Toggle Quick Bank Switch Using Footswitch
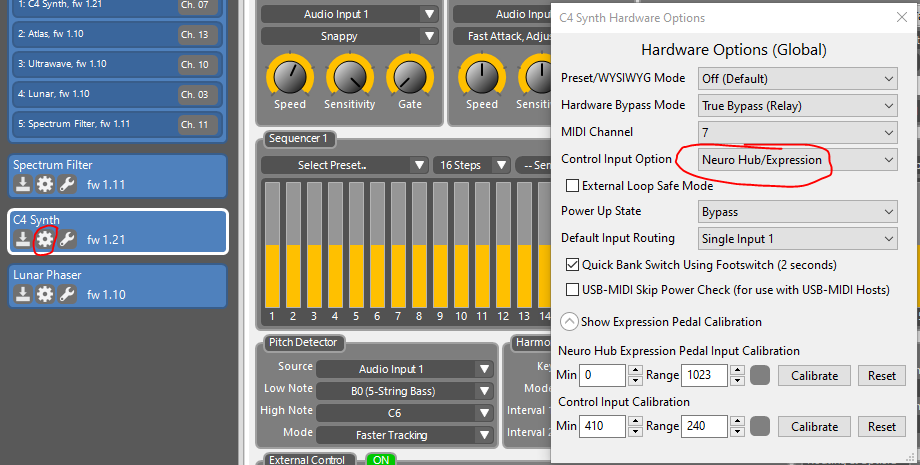The image size is (920, 465). point(572,264)
